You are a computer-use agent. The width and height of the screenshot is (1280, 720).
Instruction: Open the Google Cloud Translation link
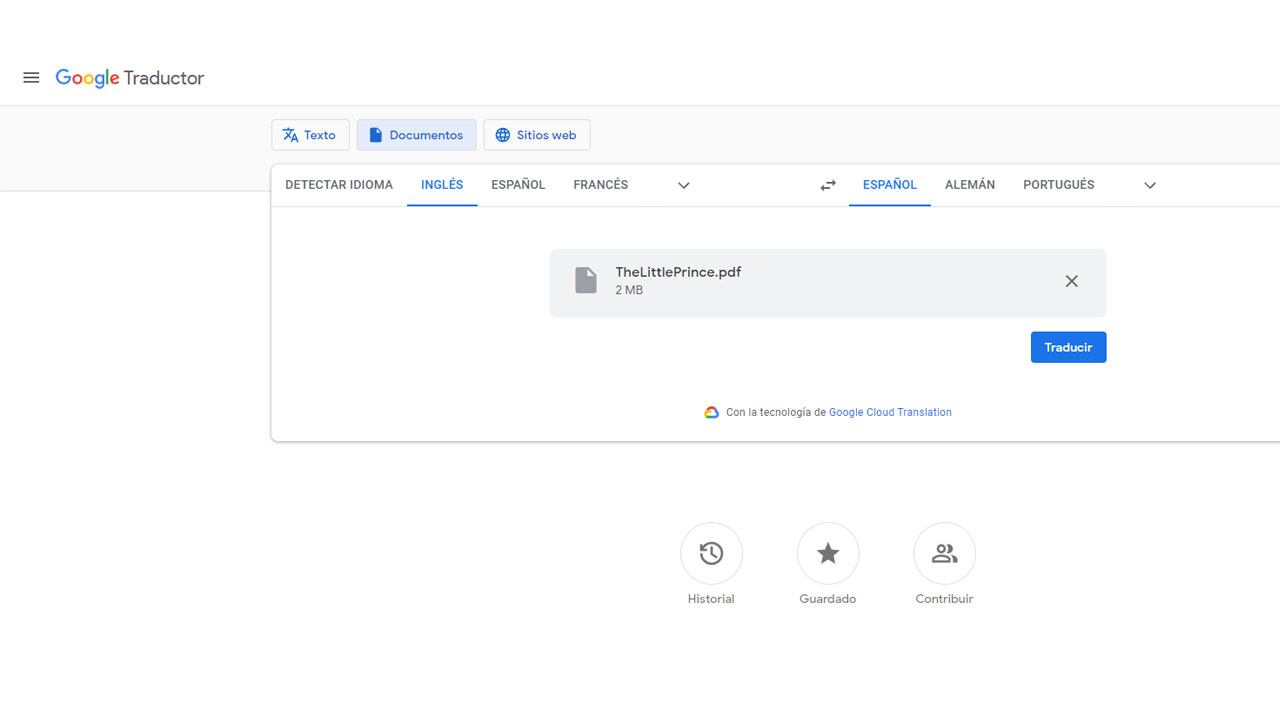click(890, 412)
